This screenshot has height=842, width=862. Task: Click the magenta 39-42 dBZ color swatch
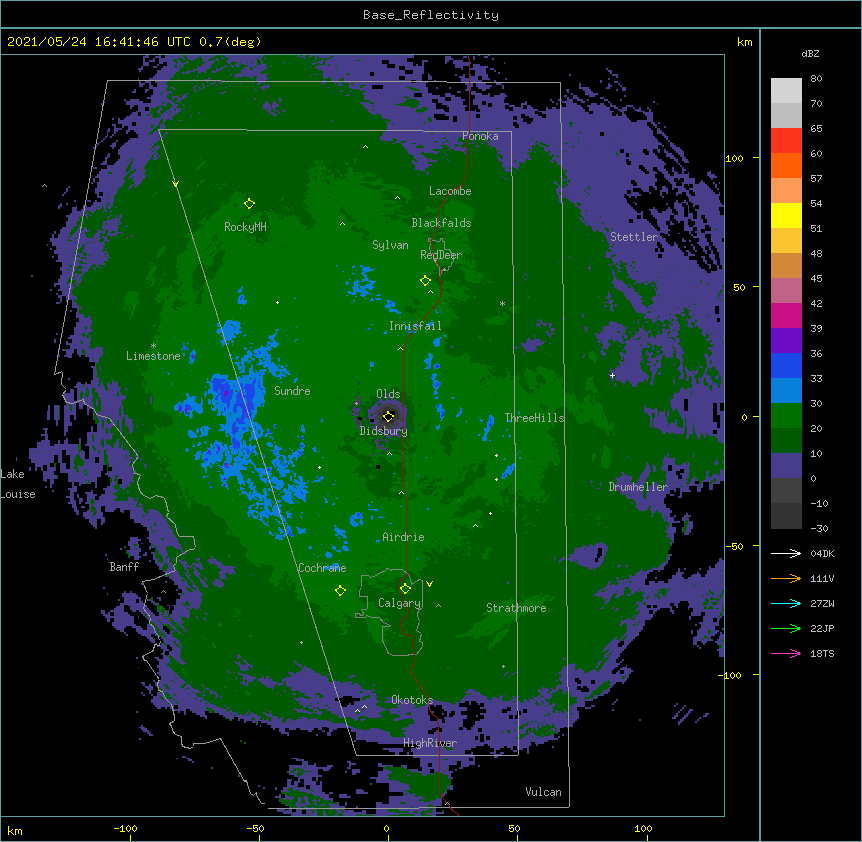coord(786,315)
